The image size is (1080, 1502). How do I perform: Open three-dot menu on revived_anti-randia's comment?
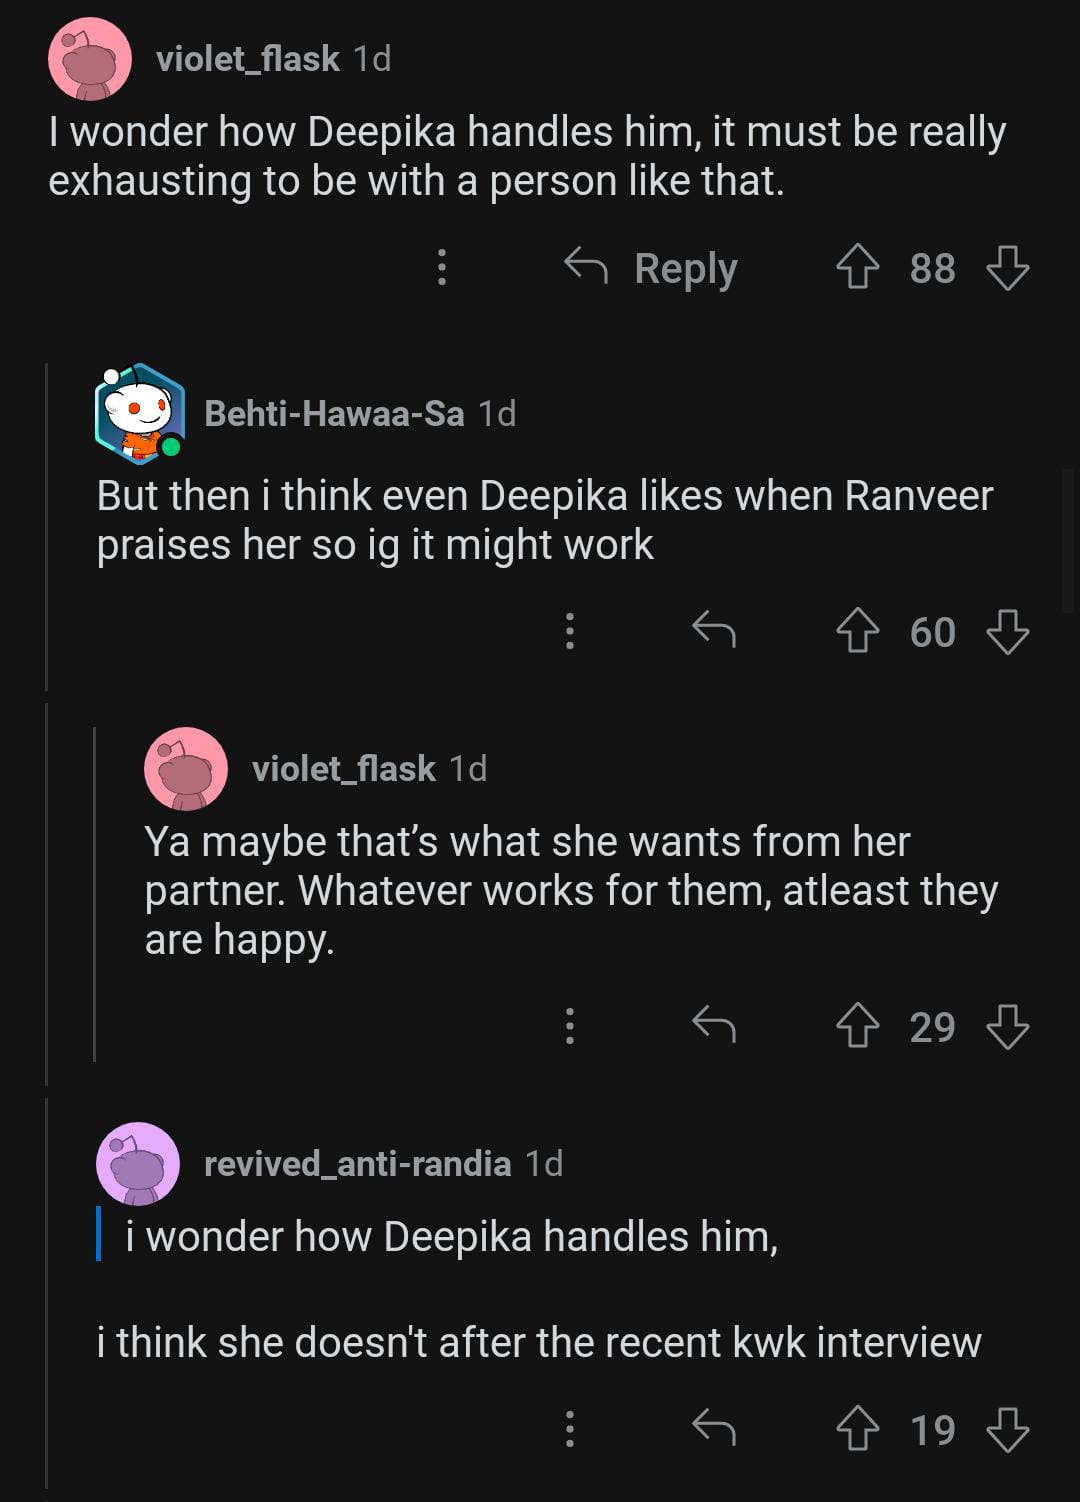click(569, 1428)
